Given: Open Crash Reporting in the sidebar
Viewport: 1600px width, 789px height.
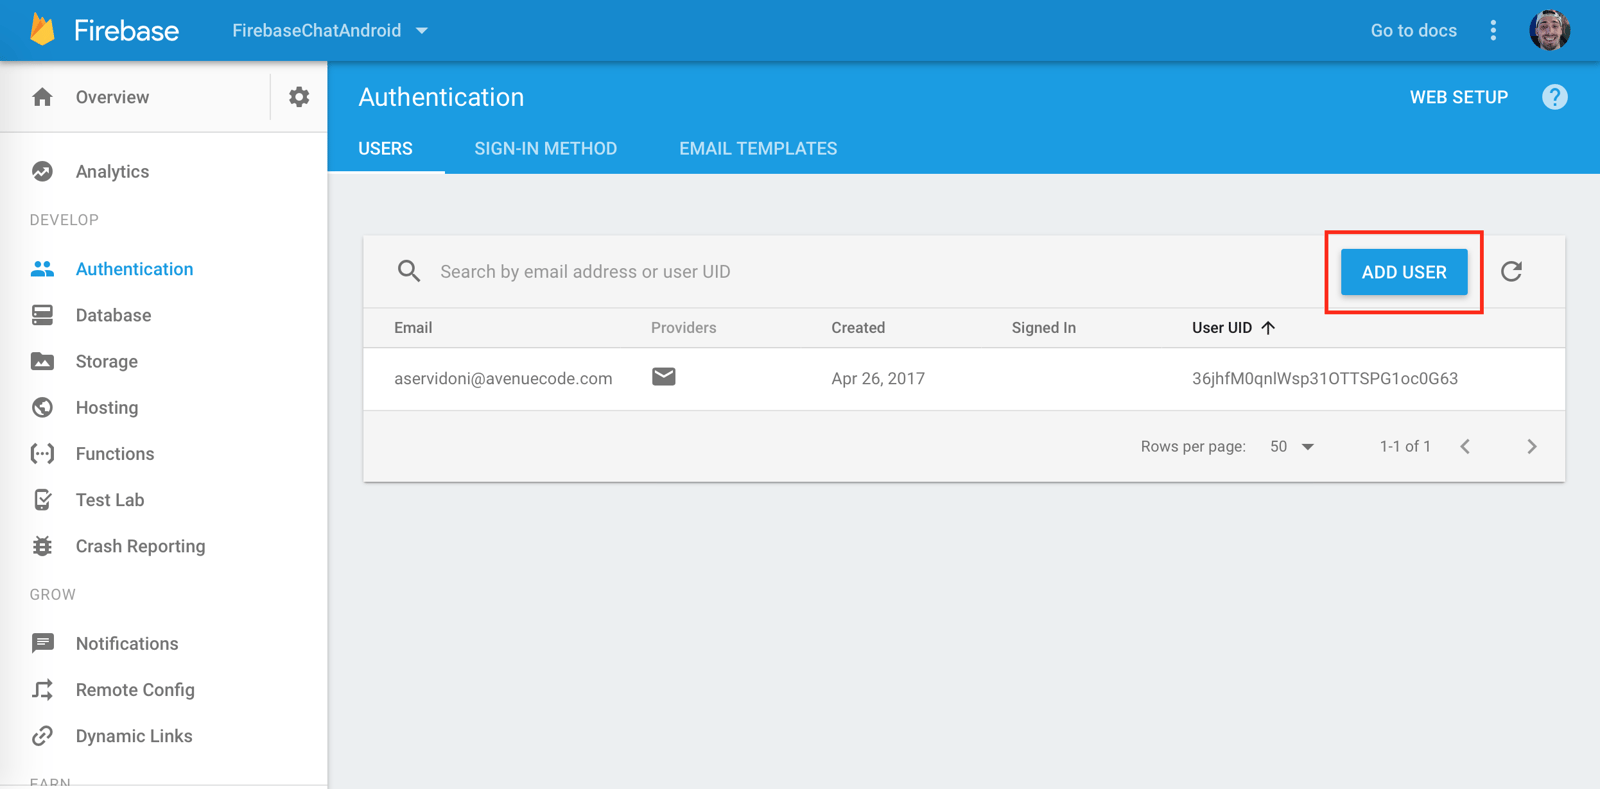Looking at the screenshot, I should tap(140, 546).
